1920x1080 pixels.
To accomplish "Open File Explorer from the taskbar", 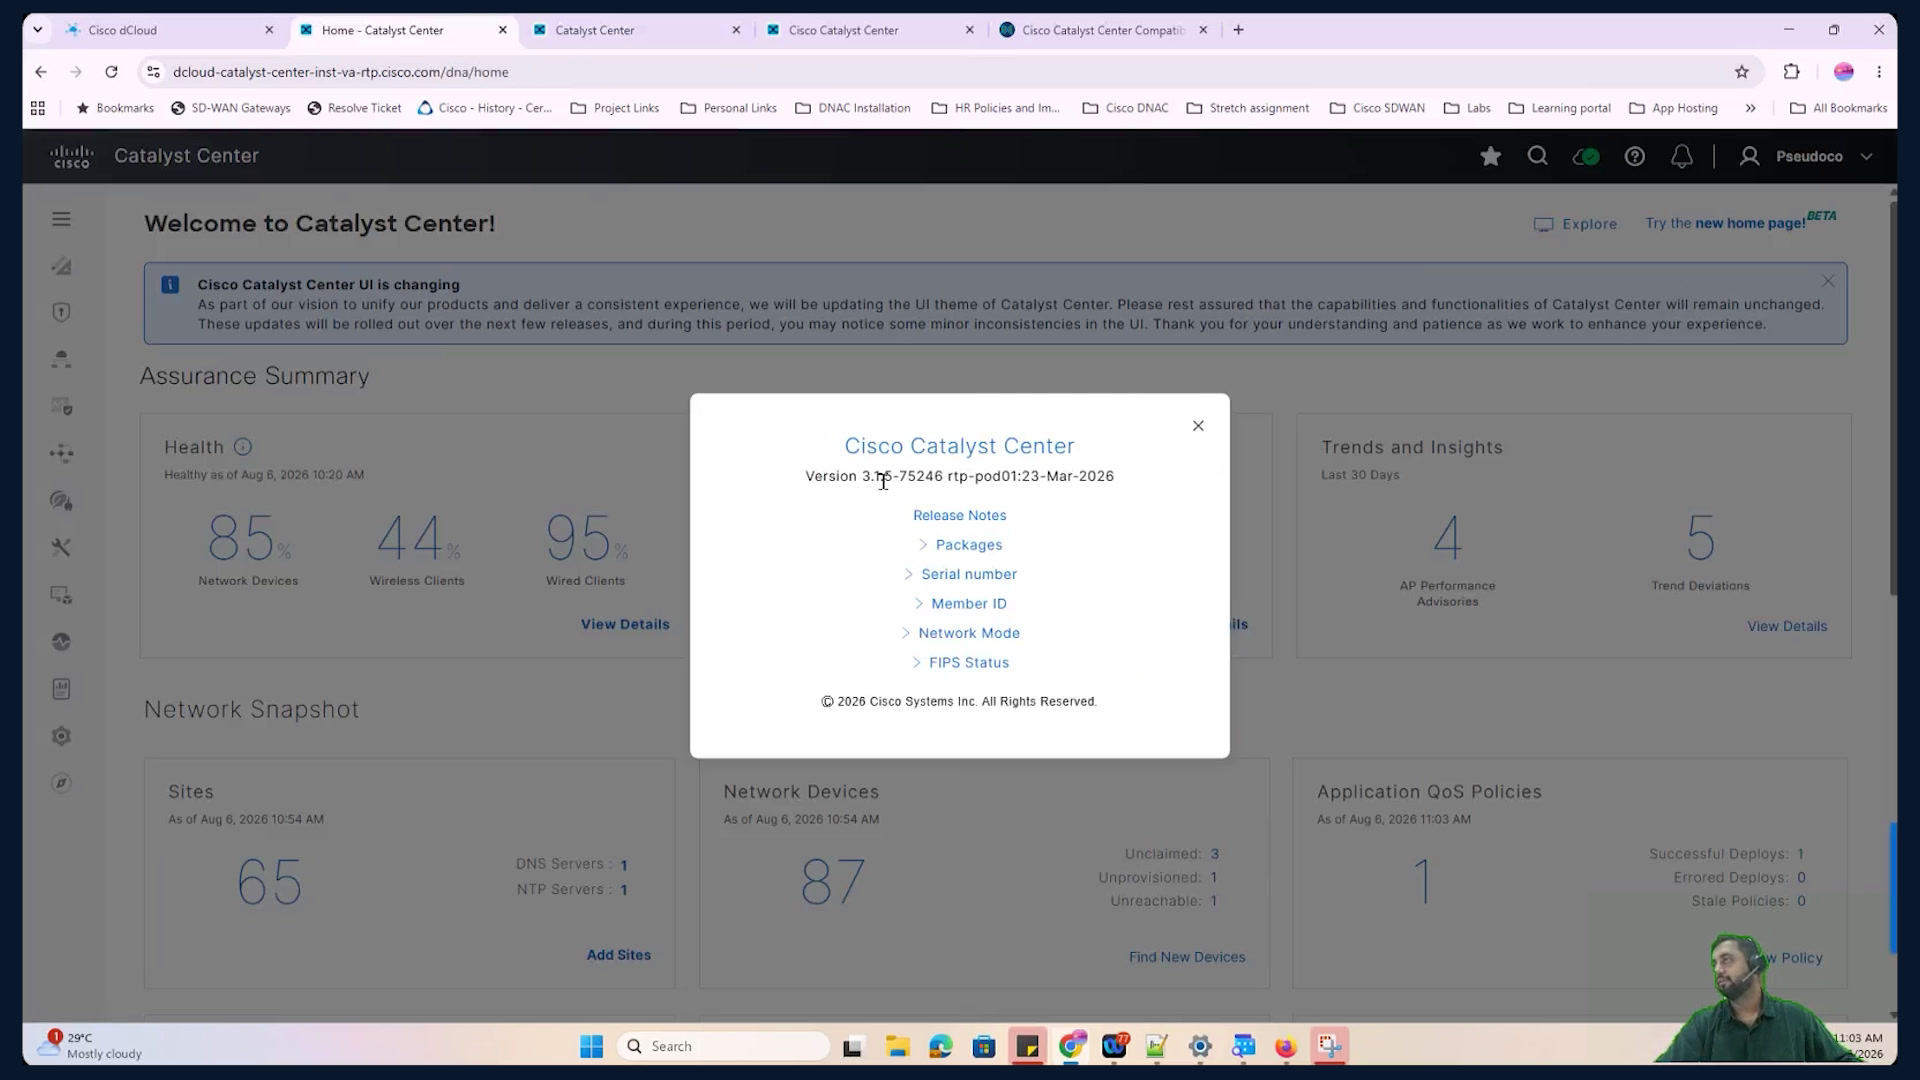I will point(897,1046).
